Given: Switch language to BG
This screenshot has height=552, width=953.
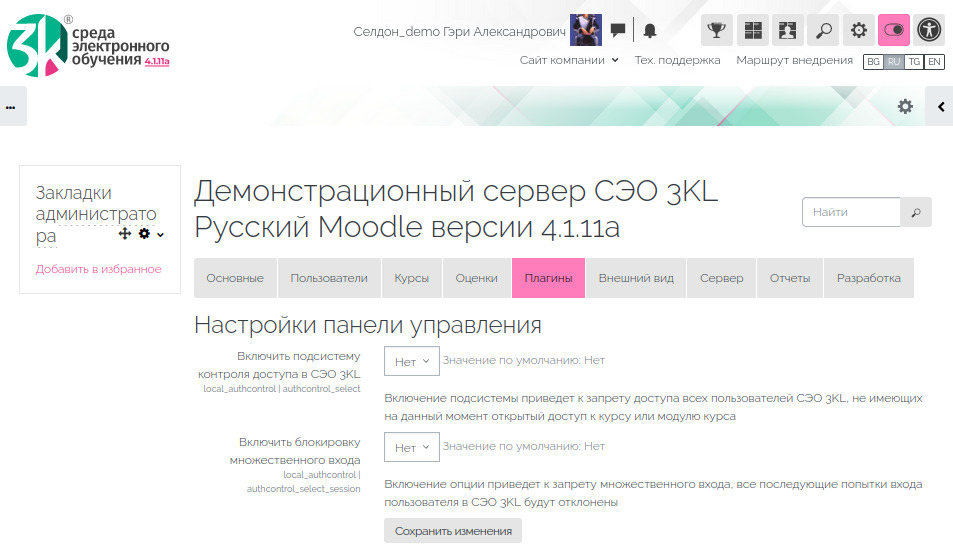Looking at the screenshot, I should click(x=873, y=61).
